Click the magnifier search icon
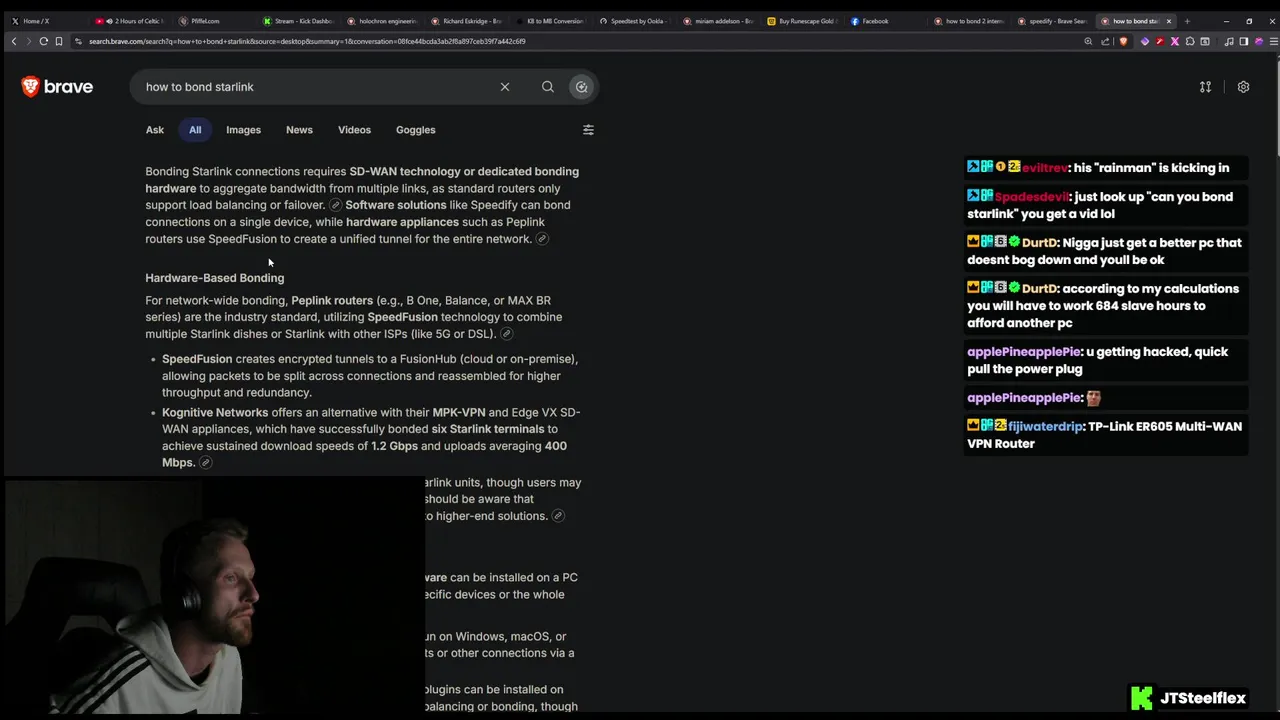1280x720 pixels. (x=548, y=87)
